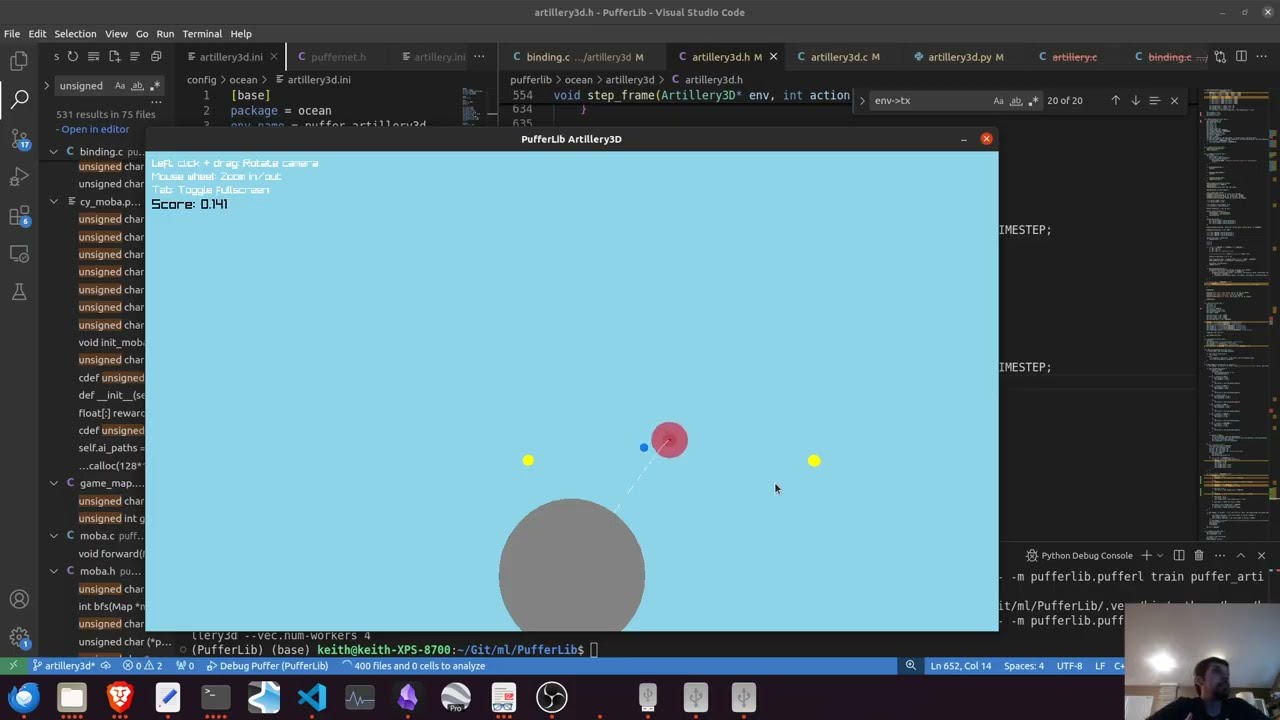The image size is (1280, 720).
Task: Toggle match whole word in sidebar search
Action: 137,86
